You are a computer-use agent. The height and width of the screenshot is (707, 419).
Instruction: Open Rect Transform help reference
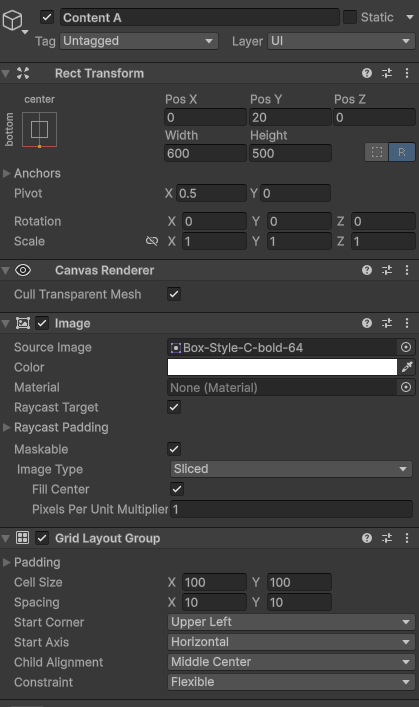click(367, 73)
